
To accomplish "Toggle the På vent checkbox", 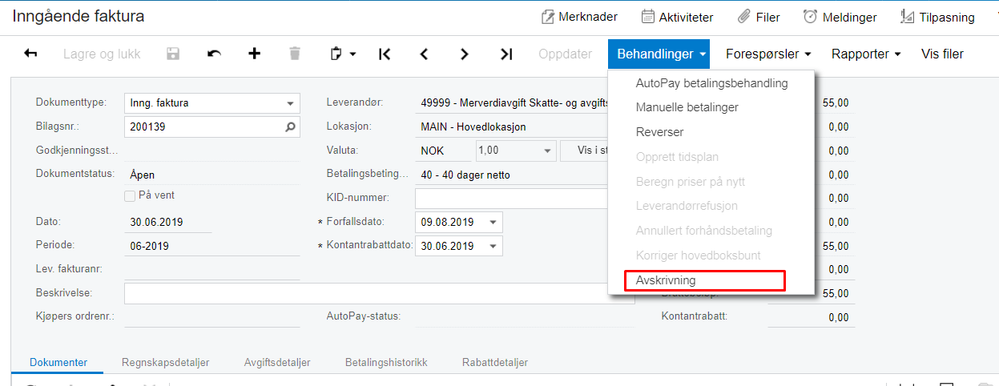I will click(129, 196).
